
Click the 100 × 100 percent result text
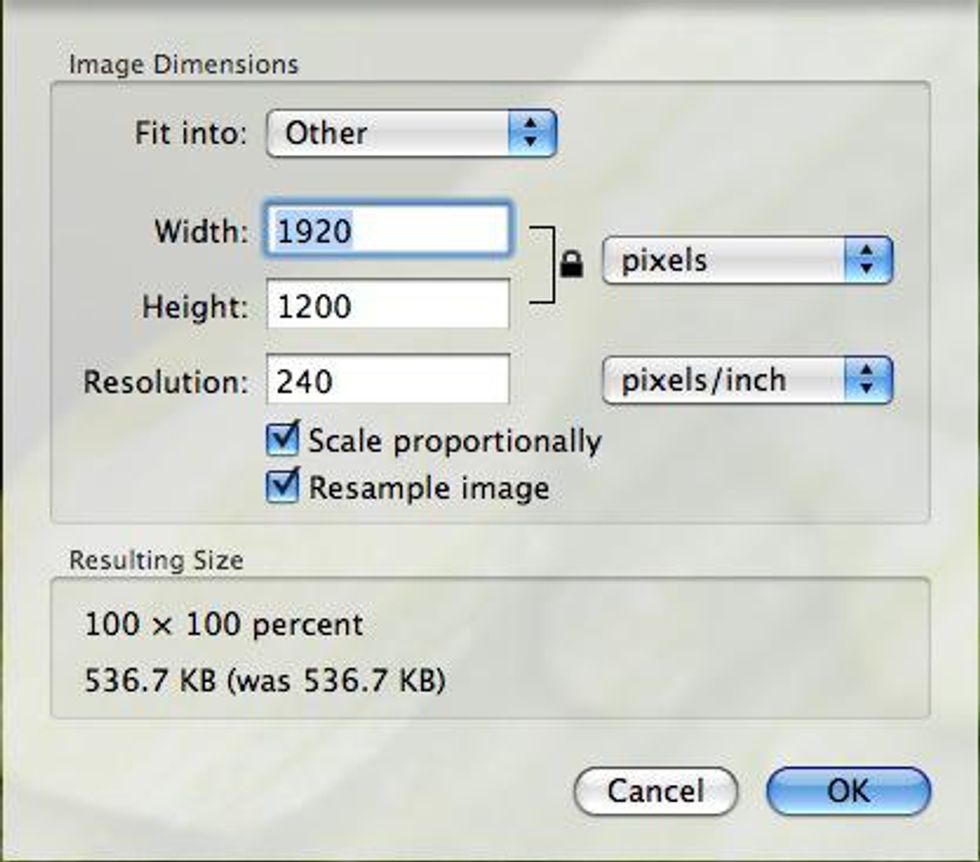point(224,626)
